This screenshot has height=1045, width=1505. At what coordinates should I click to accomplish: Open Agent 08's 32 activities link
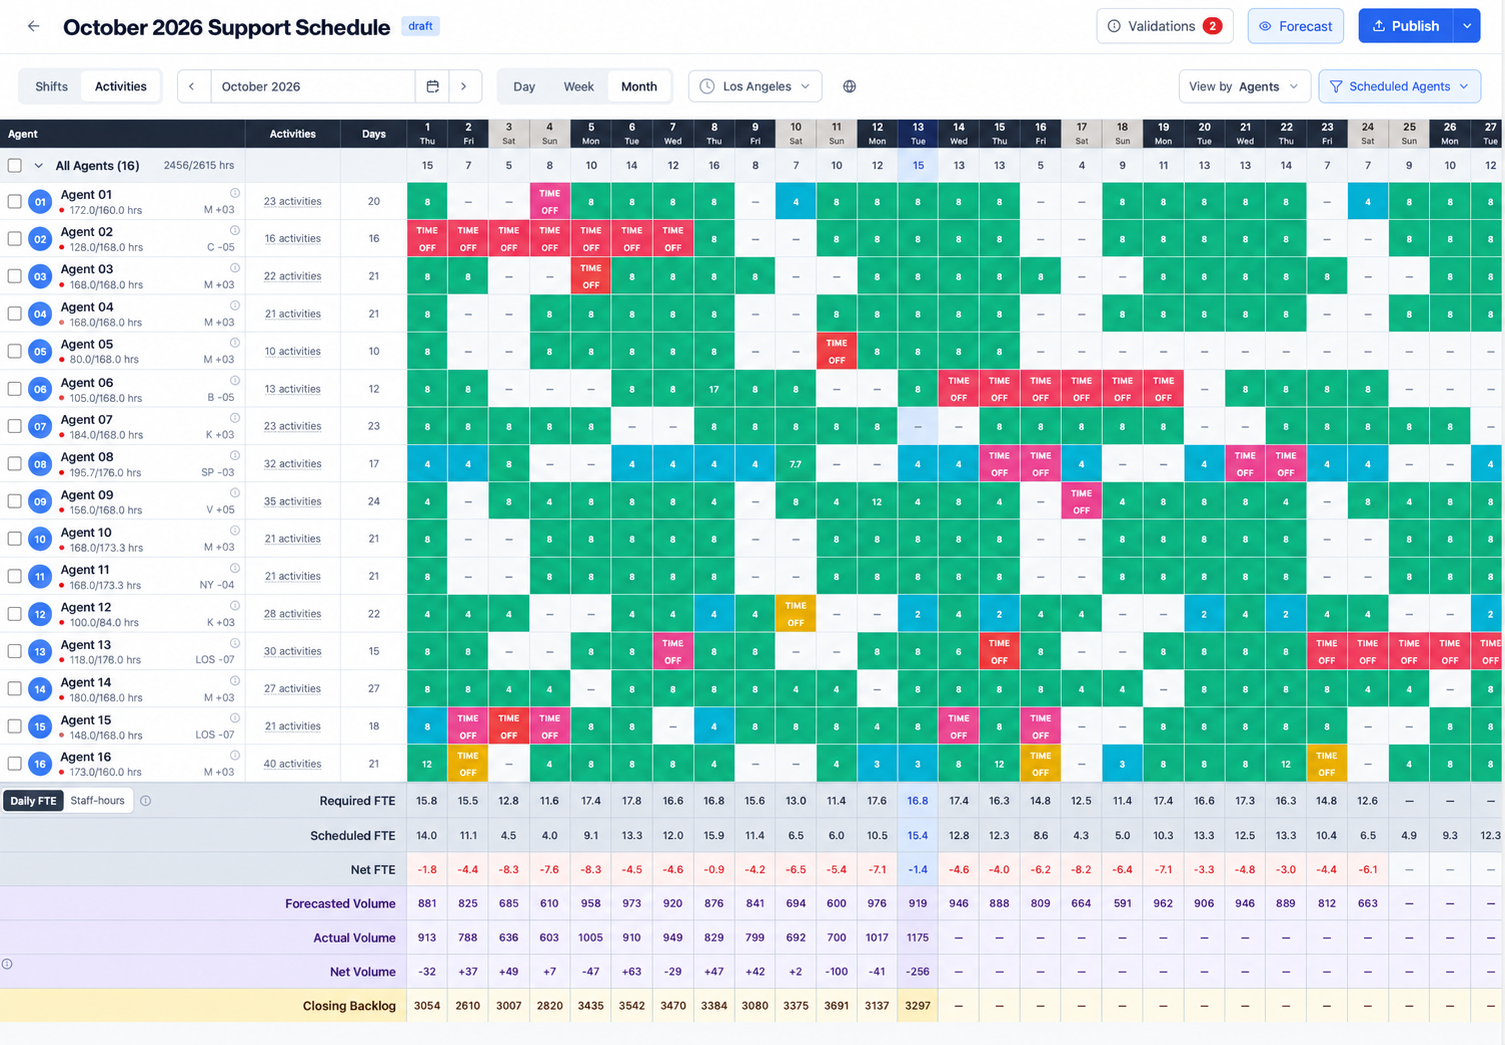click(293, 464)
